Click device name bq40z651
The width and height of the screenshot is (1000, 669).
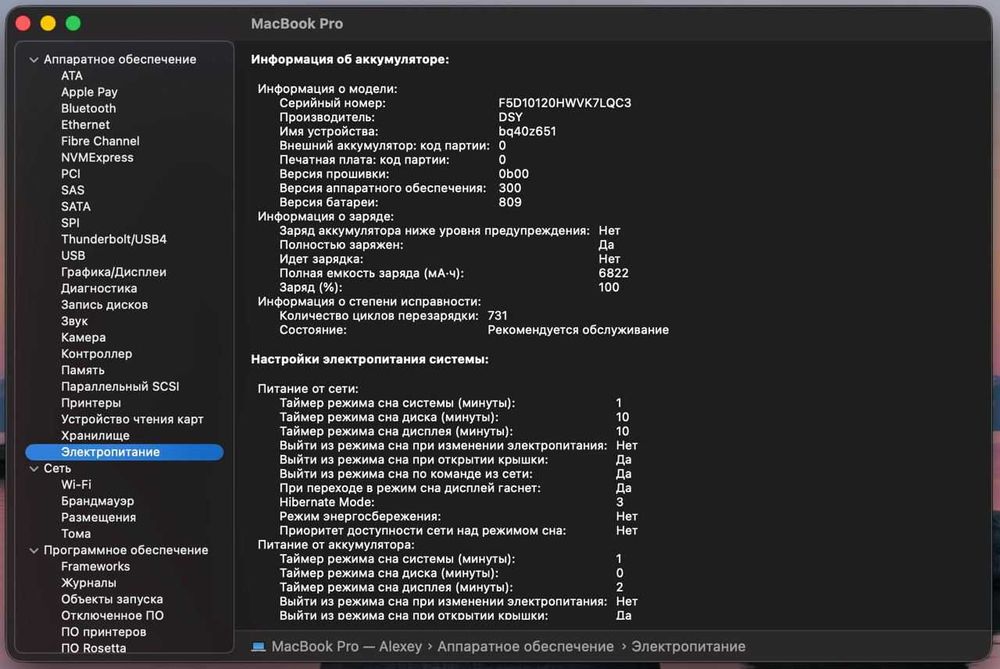click(527, 131)
